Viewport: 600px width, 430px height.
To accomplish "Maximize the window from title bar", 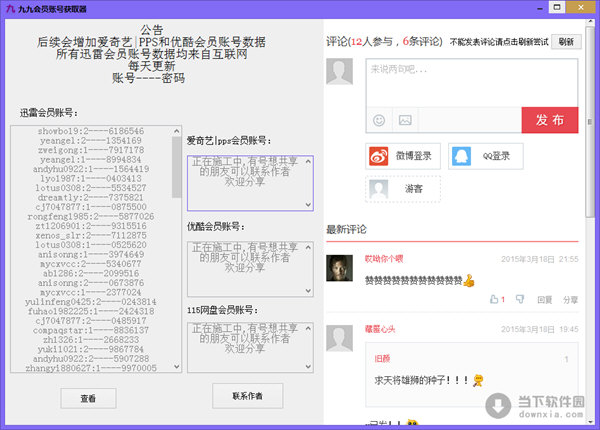I will (557, 7).
